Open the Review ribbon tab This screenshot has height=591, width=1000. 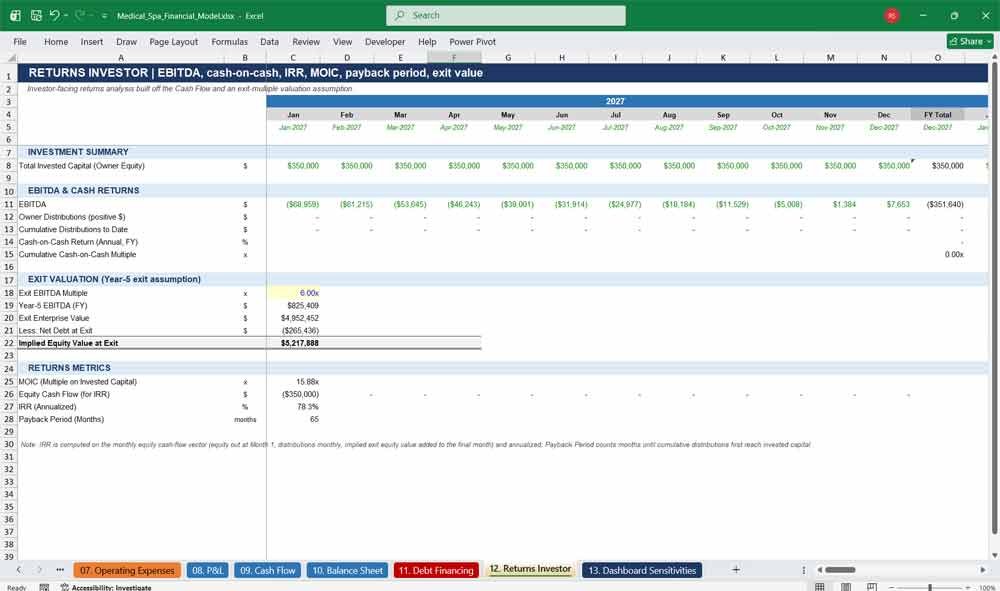306,41
